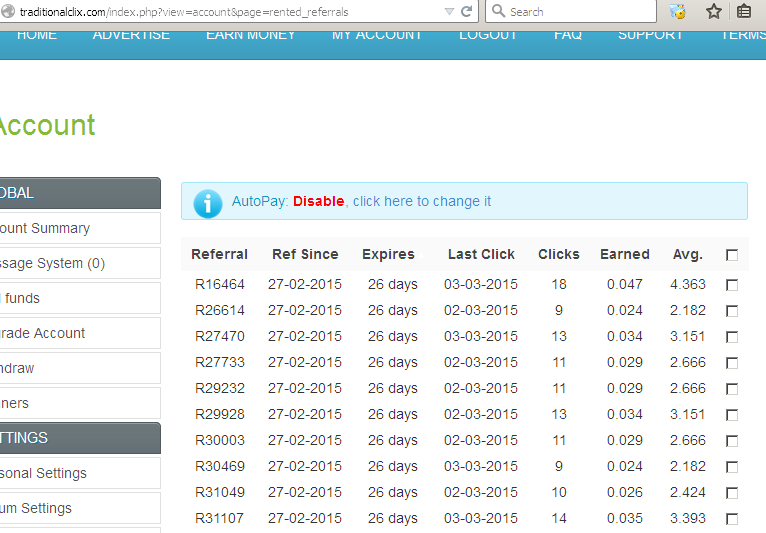Open Message System (0) in sidebar

pyautogui.click(x=80, y=263)
